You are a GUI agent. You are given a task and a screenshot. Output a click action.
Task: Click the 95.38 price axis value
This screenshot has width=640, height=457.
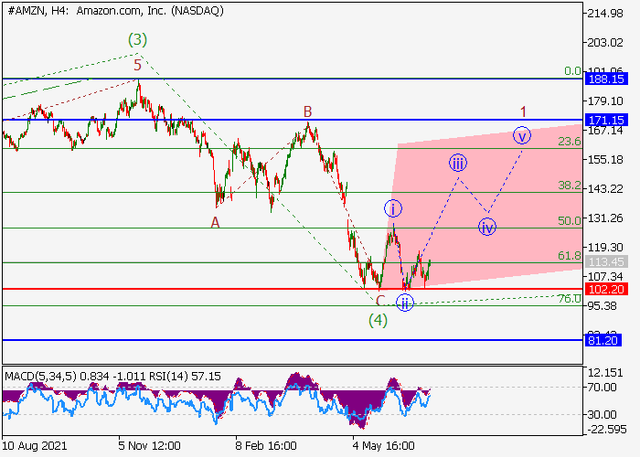coord(602,306)
